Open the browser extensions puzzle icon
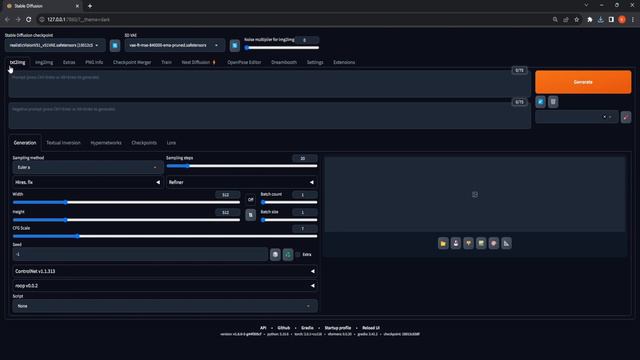 [x=589, y=19]
